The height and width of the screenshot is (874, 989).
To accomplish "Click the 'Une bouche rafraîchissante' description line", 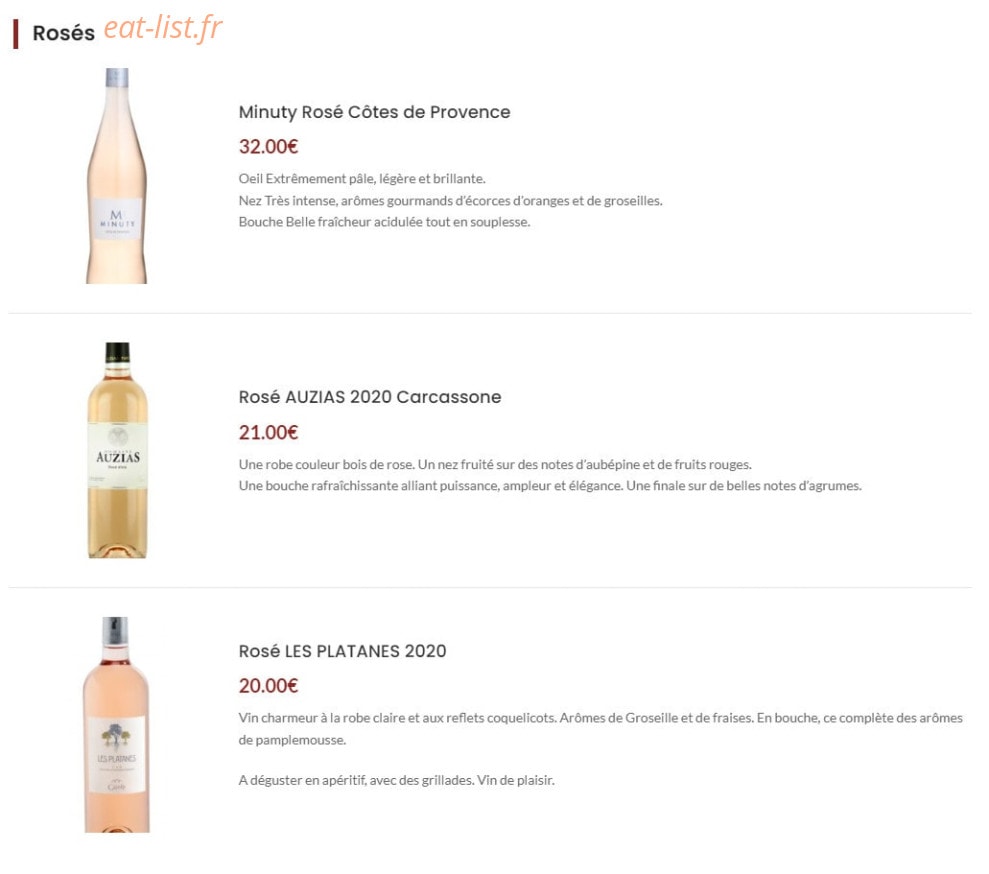I will click(550, 486).
